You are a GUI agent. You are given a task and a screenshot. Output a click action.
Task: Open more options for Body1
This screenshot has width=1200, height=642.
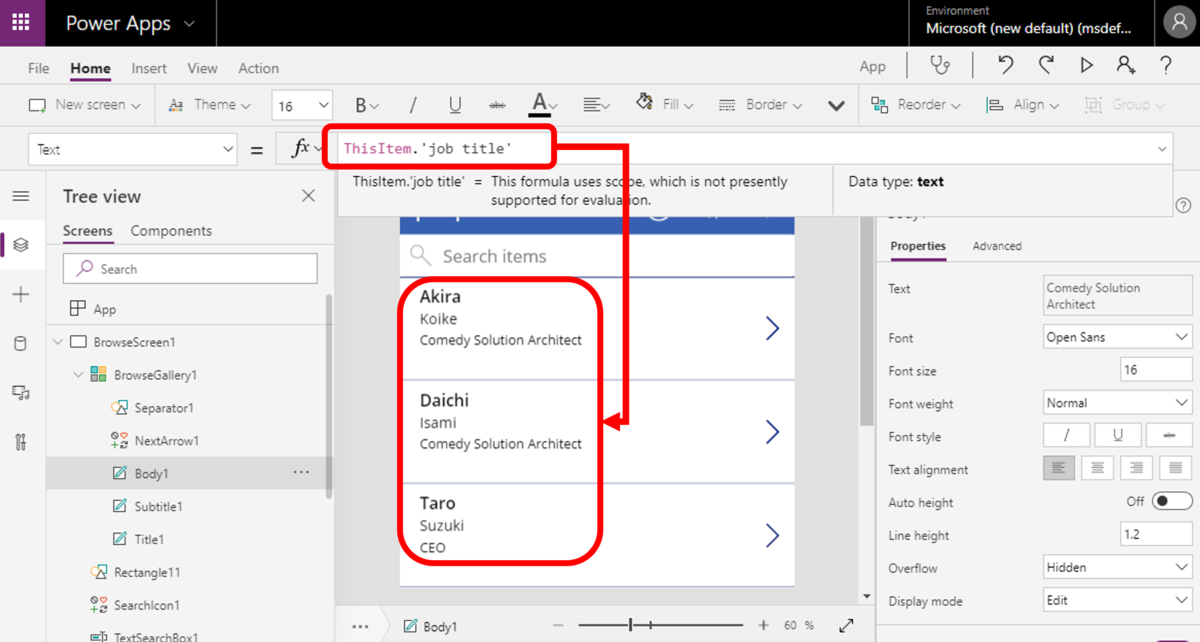pos(301,472)
